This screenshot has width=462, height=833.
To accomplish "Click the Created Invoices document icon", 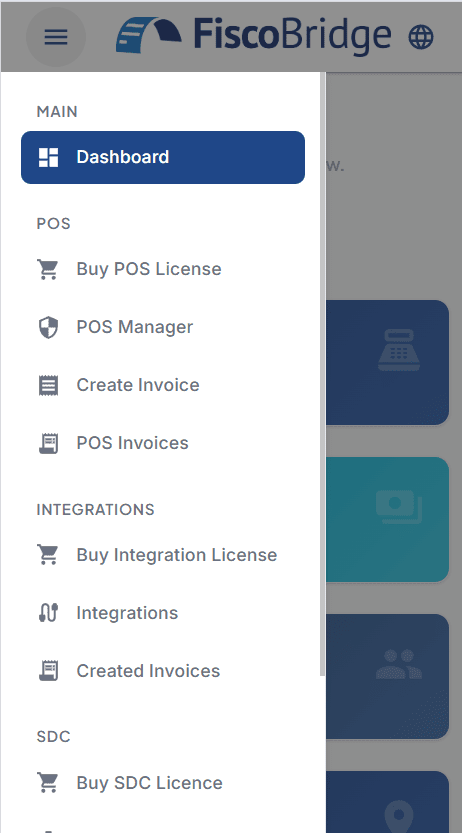I will [x=48, y=670].
